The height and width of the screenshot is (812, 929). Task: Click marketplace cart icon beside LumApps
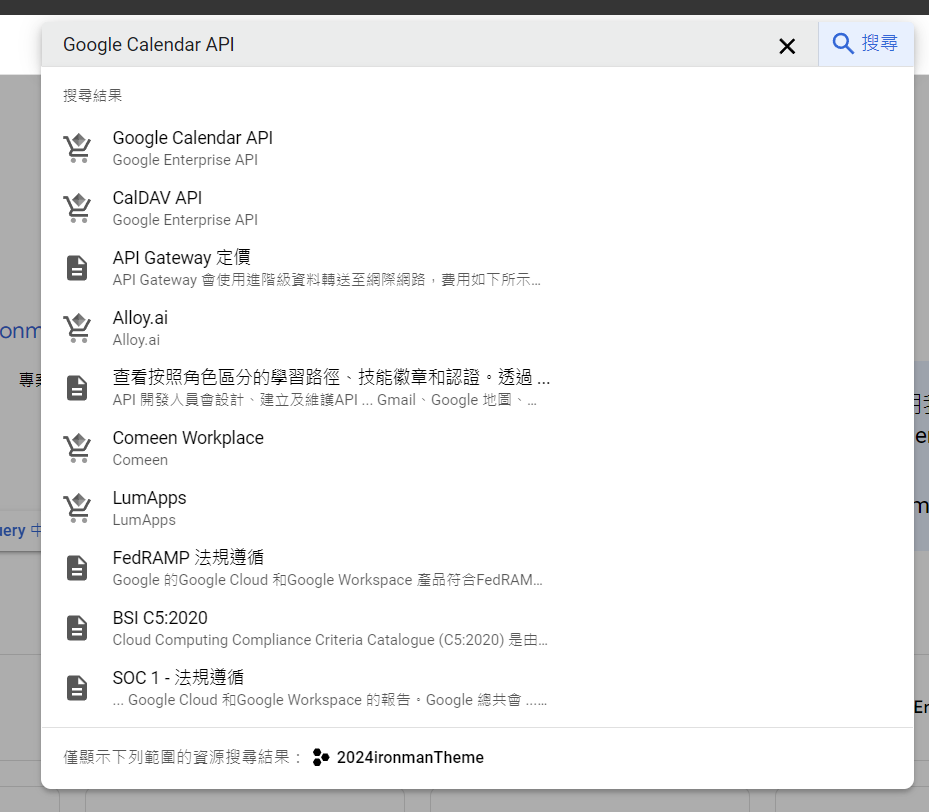pyautogui.click(x=77, y=508)
